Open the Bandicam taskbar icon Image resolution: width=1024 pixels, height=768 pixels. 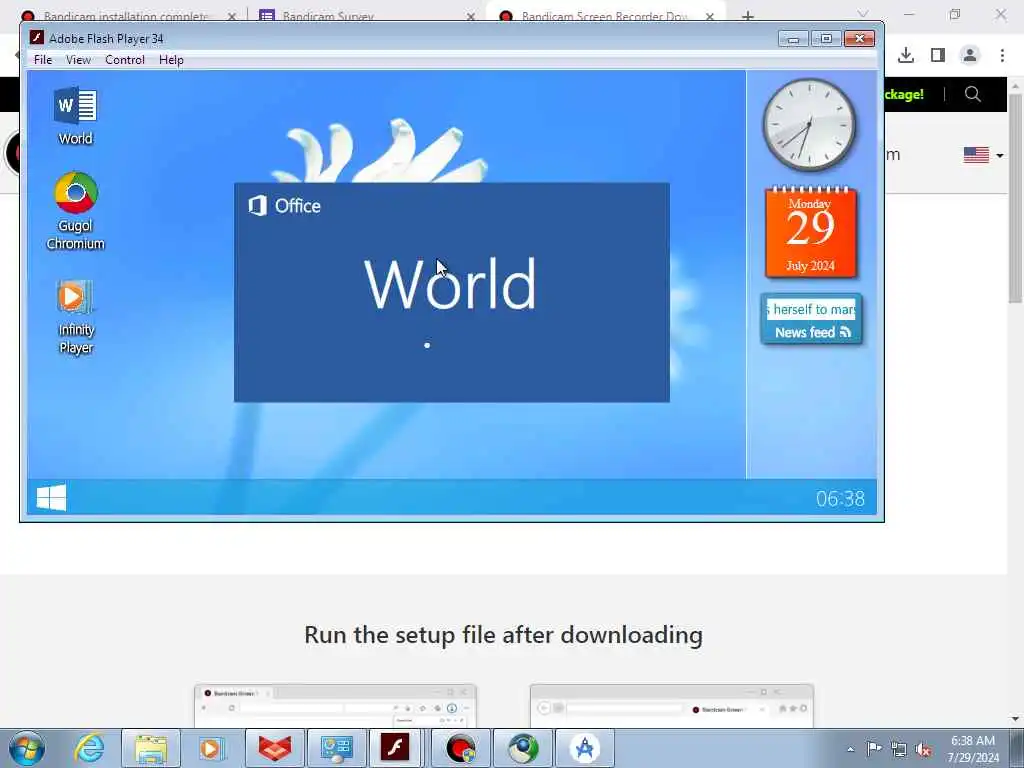(x=461, y=748)
